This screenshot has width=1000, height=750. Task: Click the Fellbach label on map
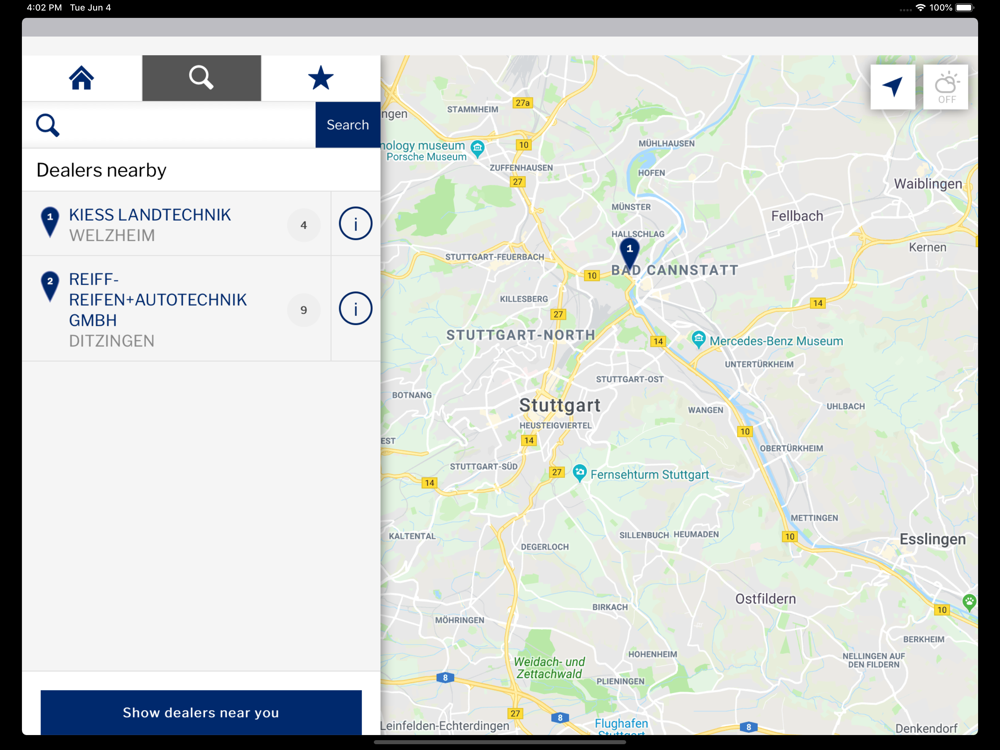(x=797, y=216)
